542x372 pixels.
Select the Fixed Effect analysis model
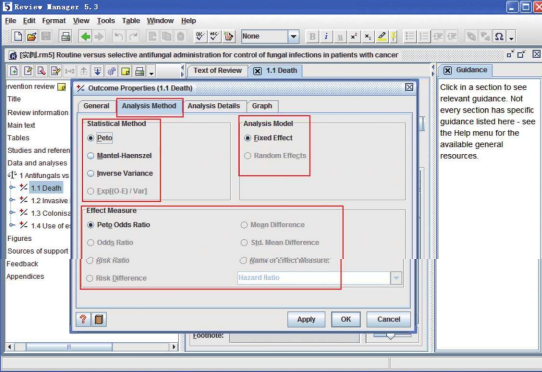point(247,138)
